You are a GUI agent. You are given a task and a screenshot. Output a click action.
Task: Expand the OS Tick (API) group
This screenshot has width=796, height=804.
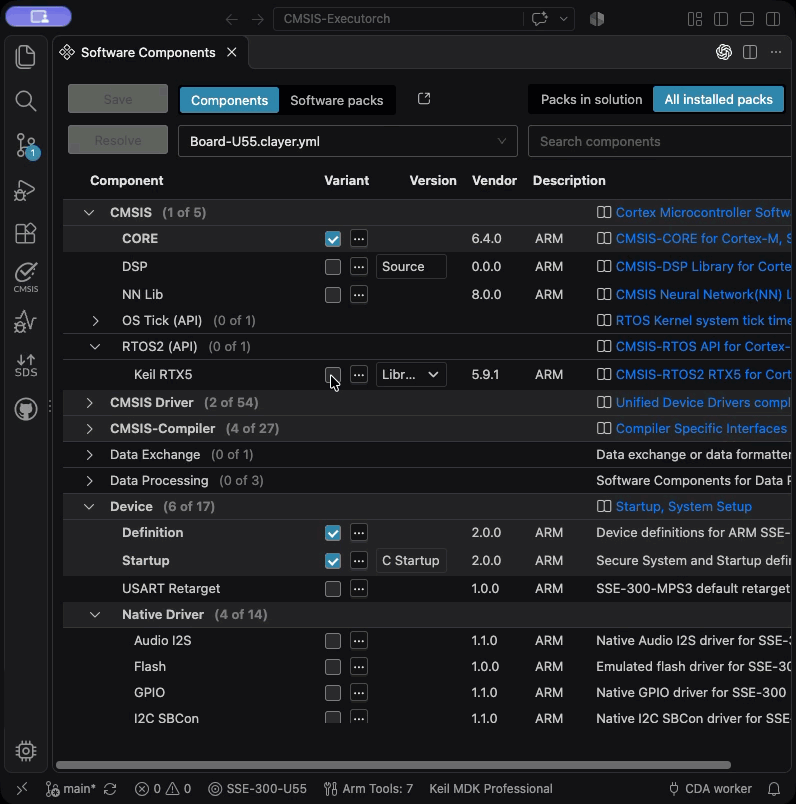[95, 321]
